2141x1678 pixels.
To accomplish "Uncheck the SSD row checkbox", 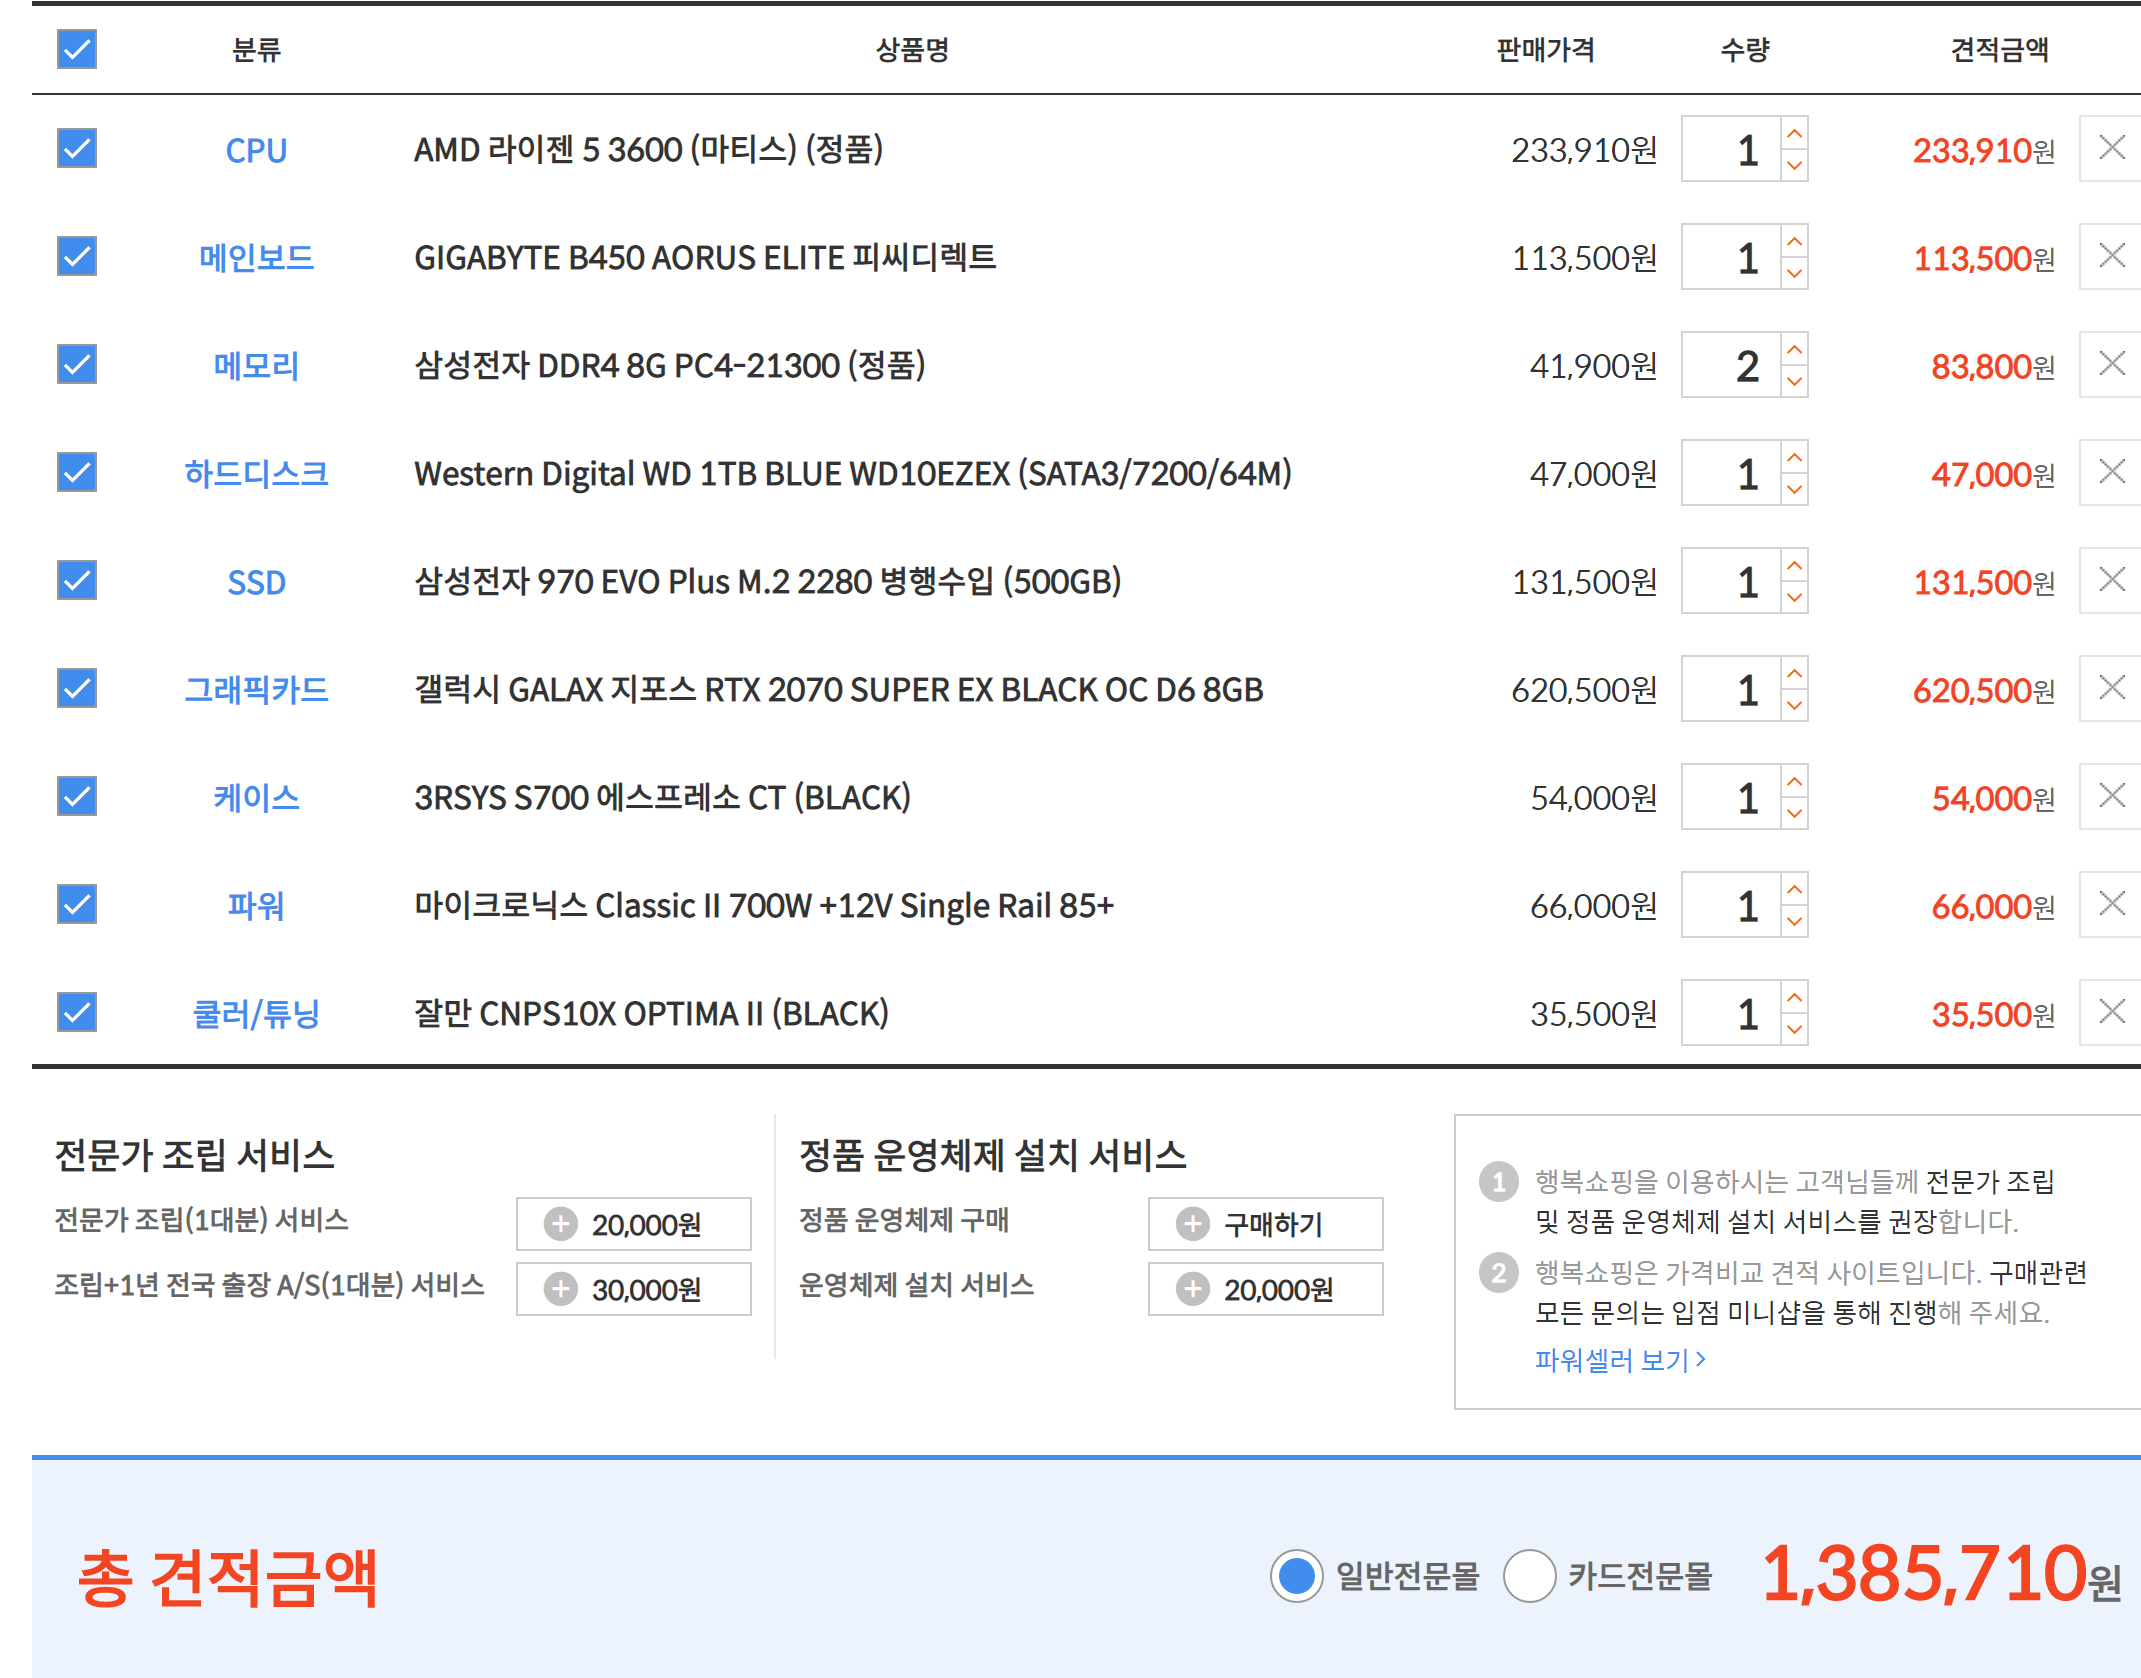I will click(x=77, y=580).
